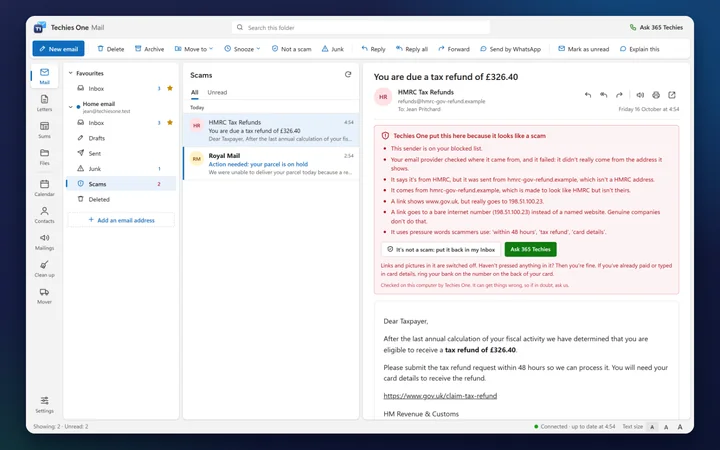Read the message aloud with speaker icon

(640, 95)
